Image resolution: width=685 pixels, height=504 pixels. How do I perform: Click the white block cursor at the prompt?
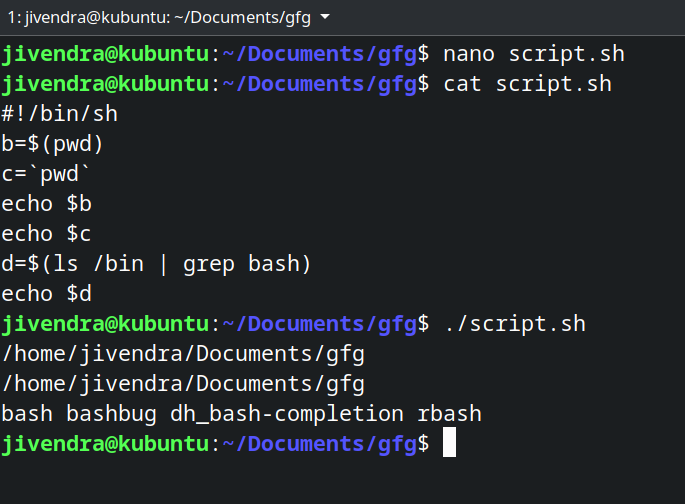pyautogui.click(x=449, y=442)
